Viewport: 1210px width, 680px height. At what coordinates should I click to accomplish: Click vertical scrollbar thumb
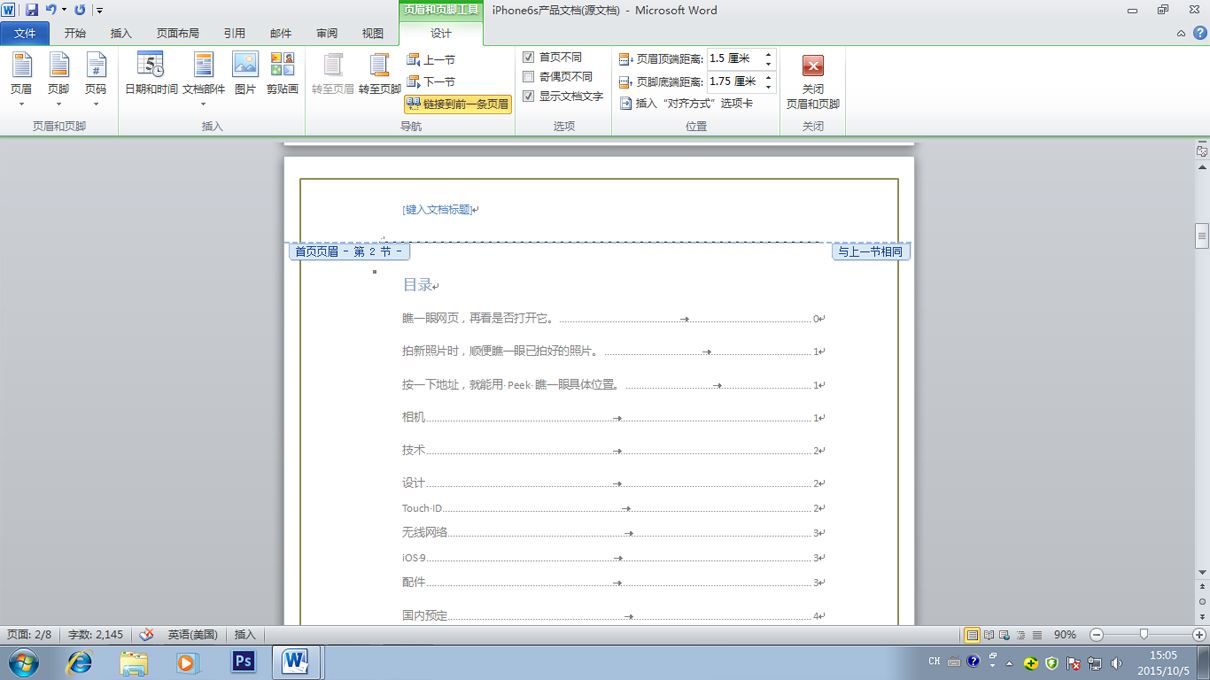pos(1202,236)
